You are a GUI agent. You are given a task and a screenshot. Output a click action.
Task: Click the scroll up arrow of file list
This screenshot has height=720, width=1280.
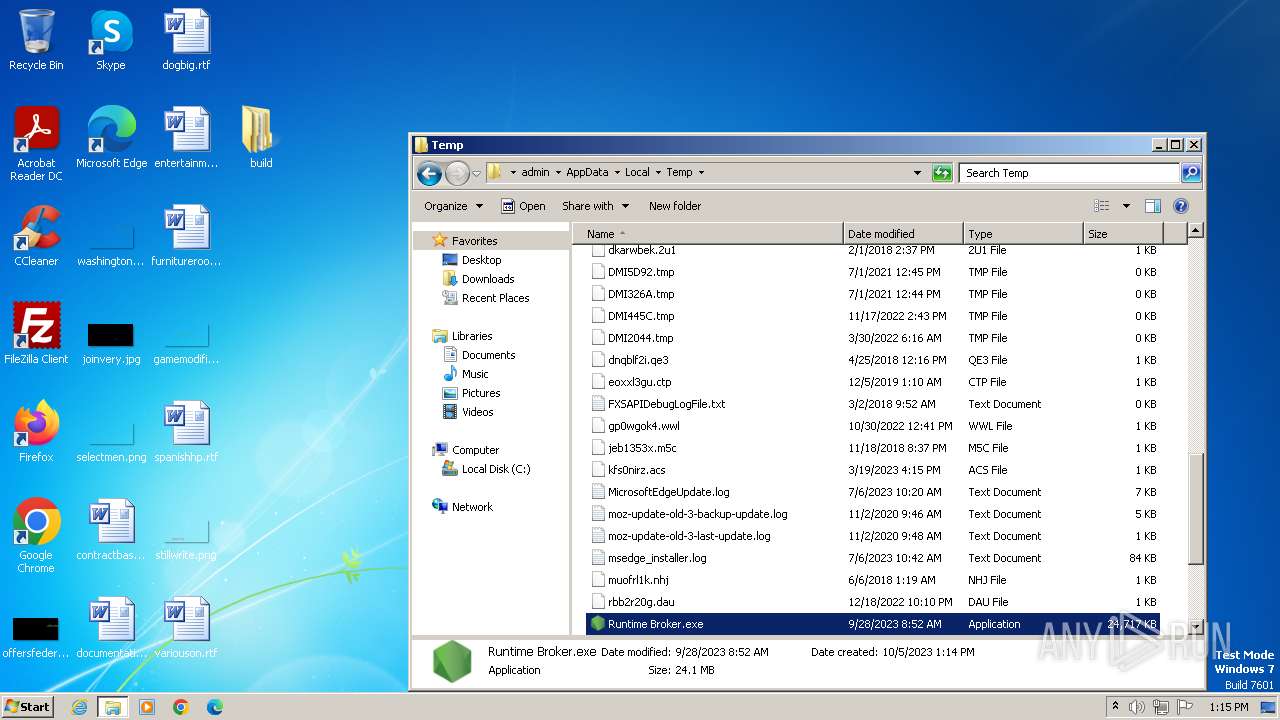click(1195, 230)
